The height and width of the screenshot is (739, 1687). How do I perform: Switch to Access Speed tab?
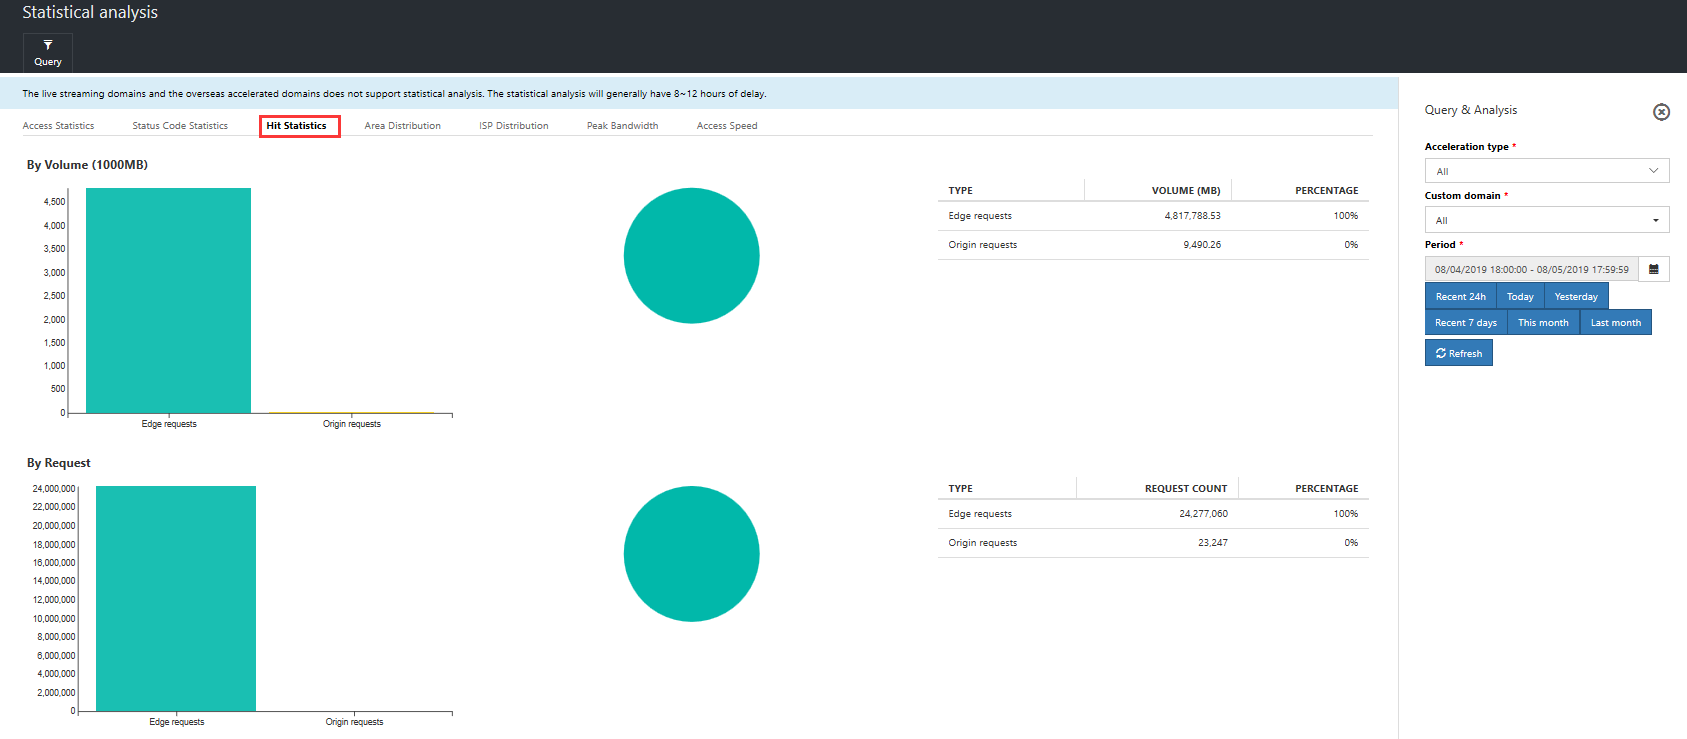coord(726,126)
